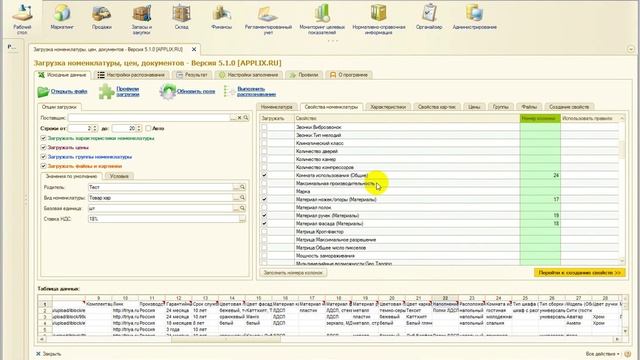
Task: Click the properties list vertical scrollbar thumb
Action: (622, 149)
